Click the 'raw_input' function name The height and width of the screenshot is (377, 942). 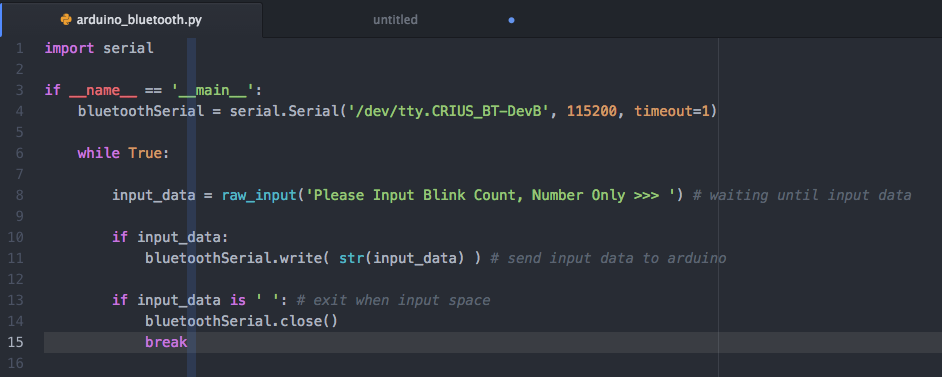click(x=260, y=196)
